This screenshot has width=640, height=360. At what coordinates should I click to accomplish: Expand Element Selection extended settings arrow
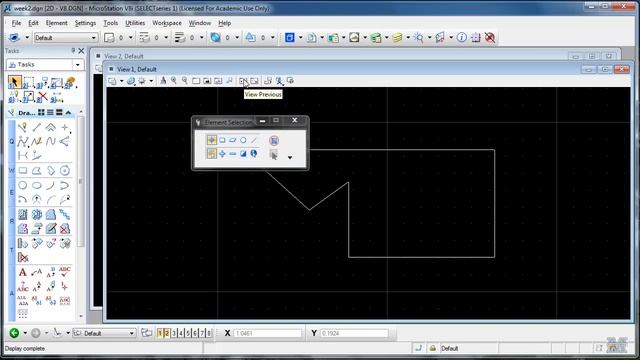click(x=290, y=158)
